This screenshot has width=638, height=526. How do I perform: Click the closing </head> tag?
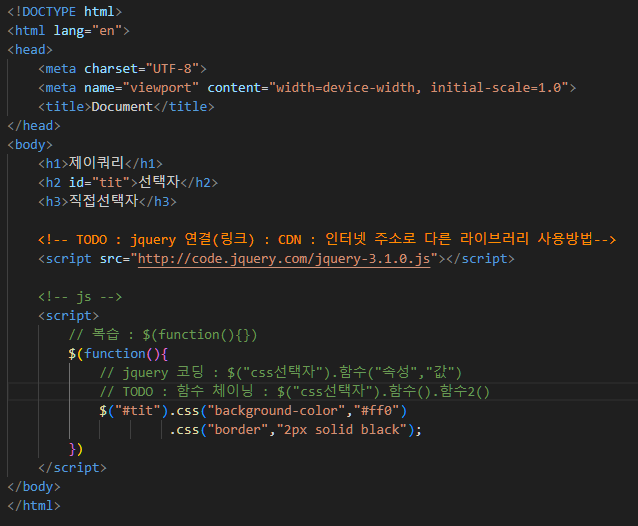tap(34, 126)
